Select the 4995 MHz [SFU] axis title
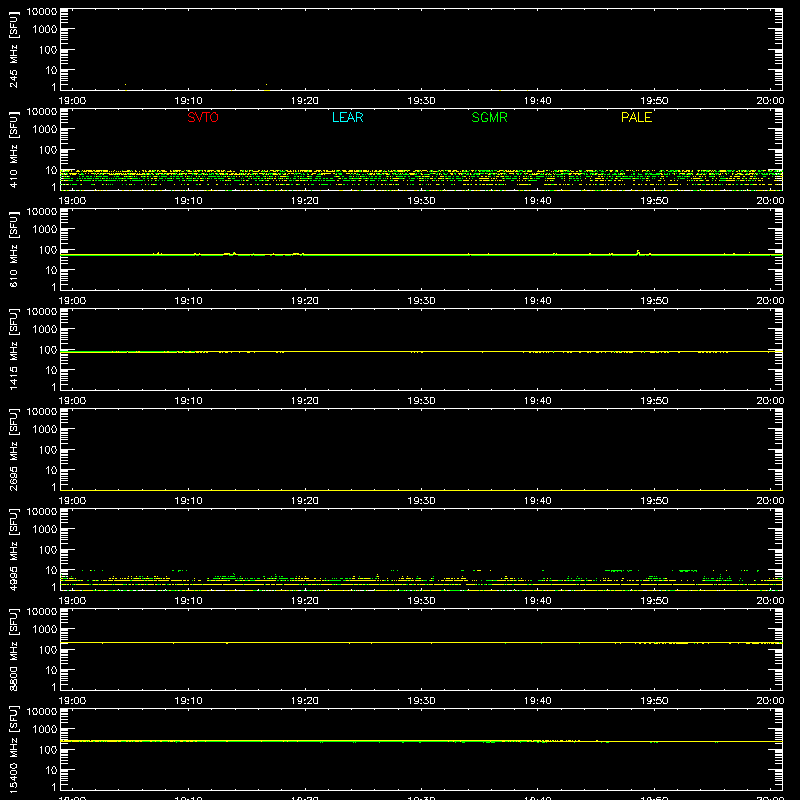This screenshot has height=800, width=800. click(x=14, y=549)
